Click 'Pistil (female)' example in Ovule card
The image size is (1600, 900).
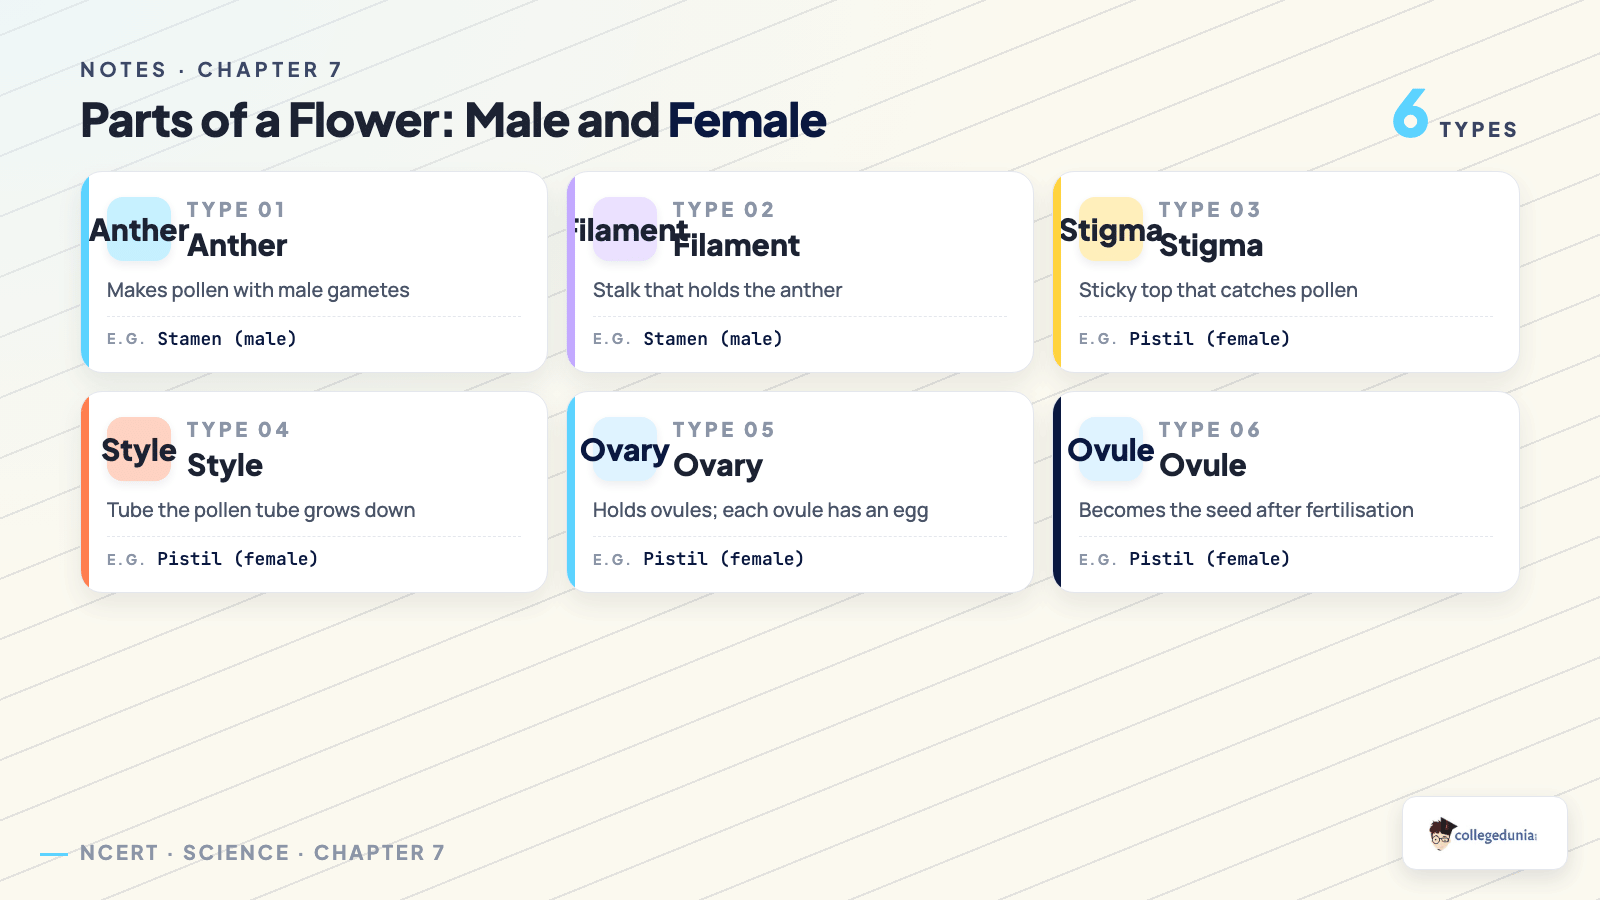point(1210,559)
